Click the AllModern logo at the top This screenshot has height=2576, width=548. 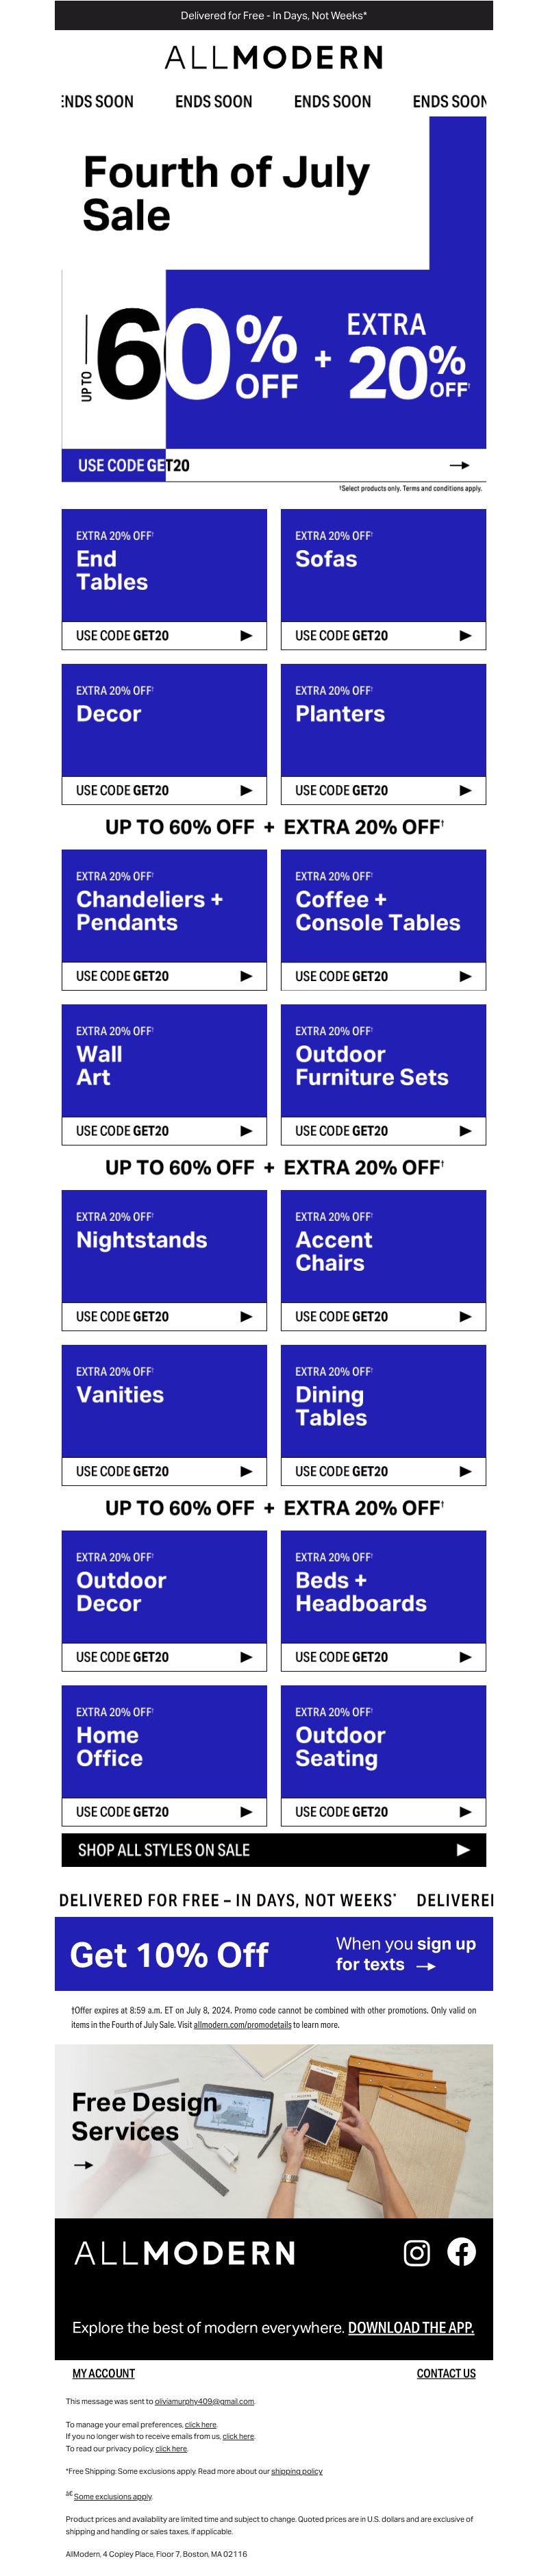274,58
